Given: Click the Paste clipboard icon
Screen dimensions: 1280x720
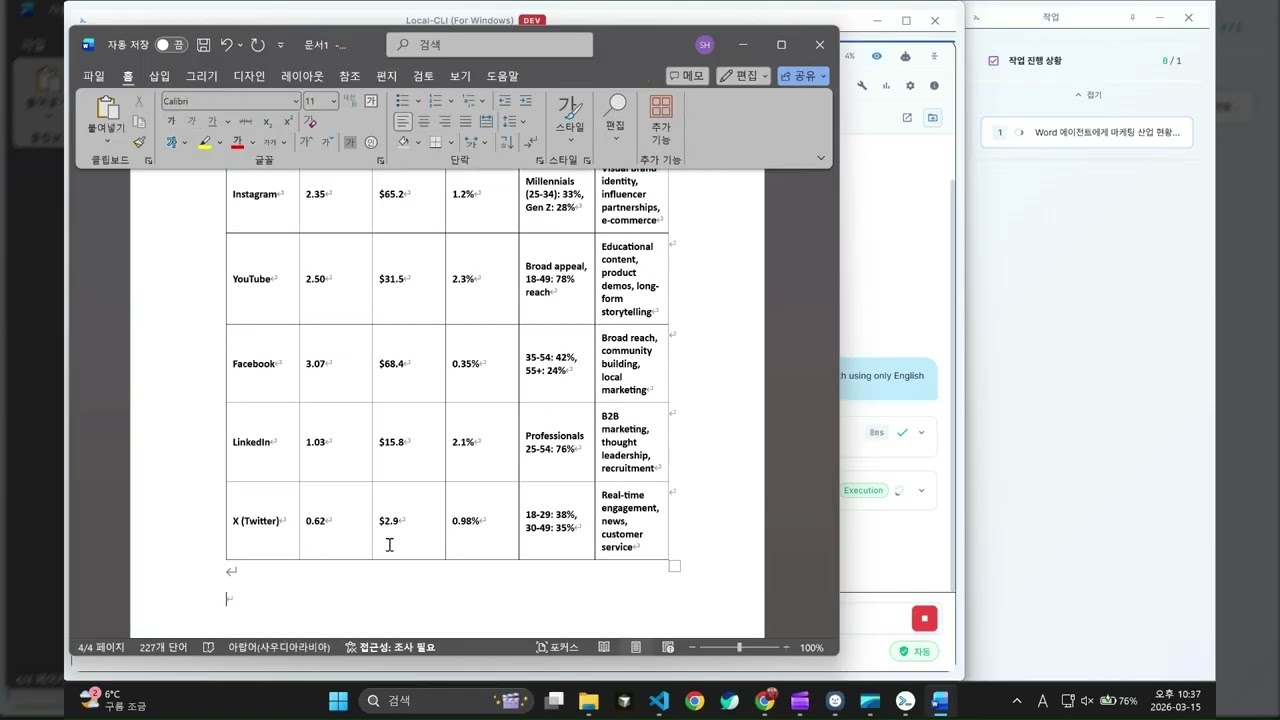Looking at the screenshot, I should click(x=106, y=109).
